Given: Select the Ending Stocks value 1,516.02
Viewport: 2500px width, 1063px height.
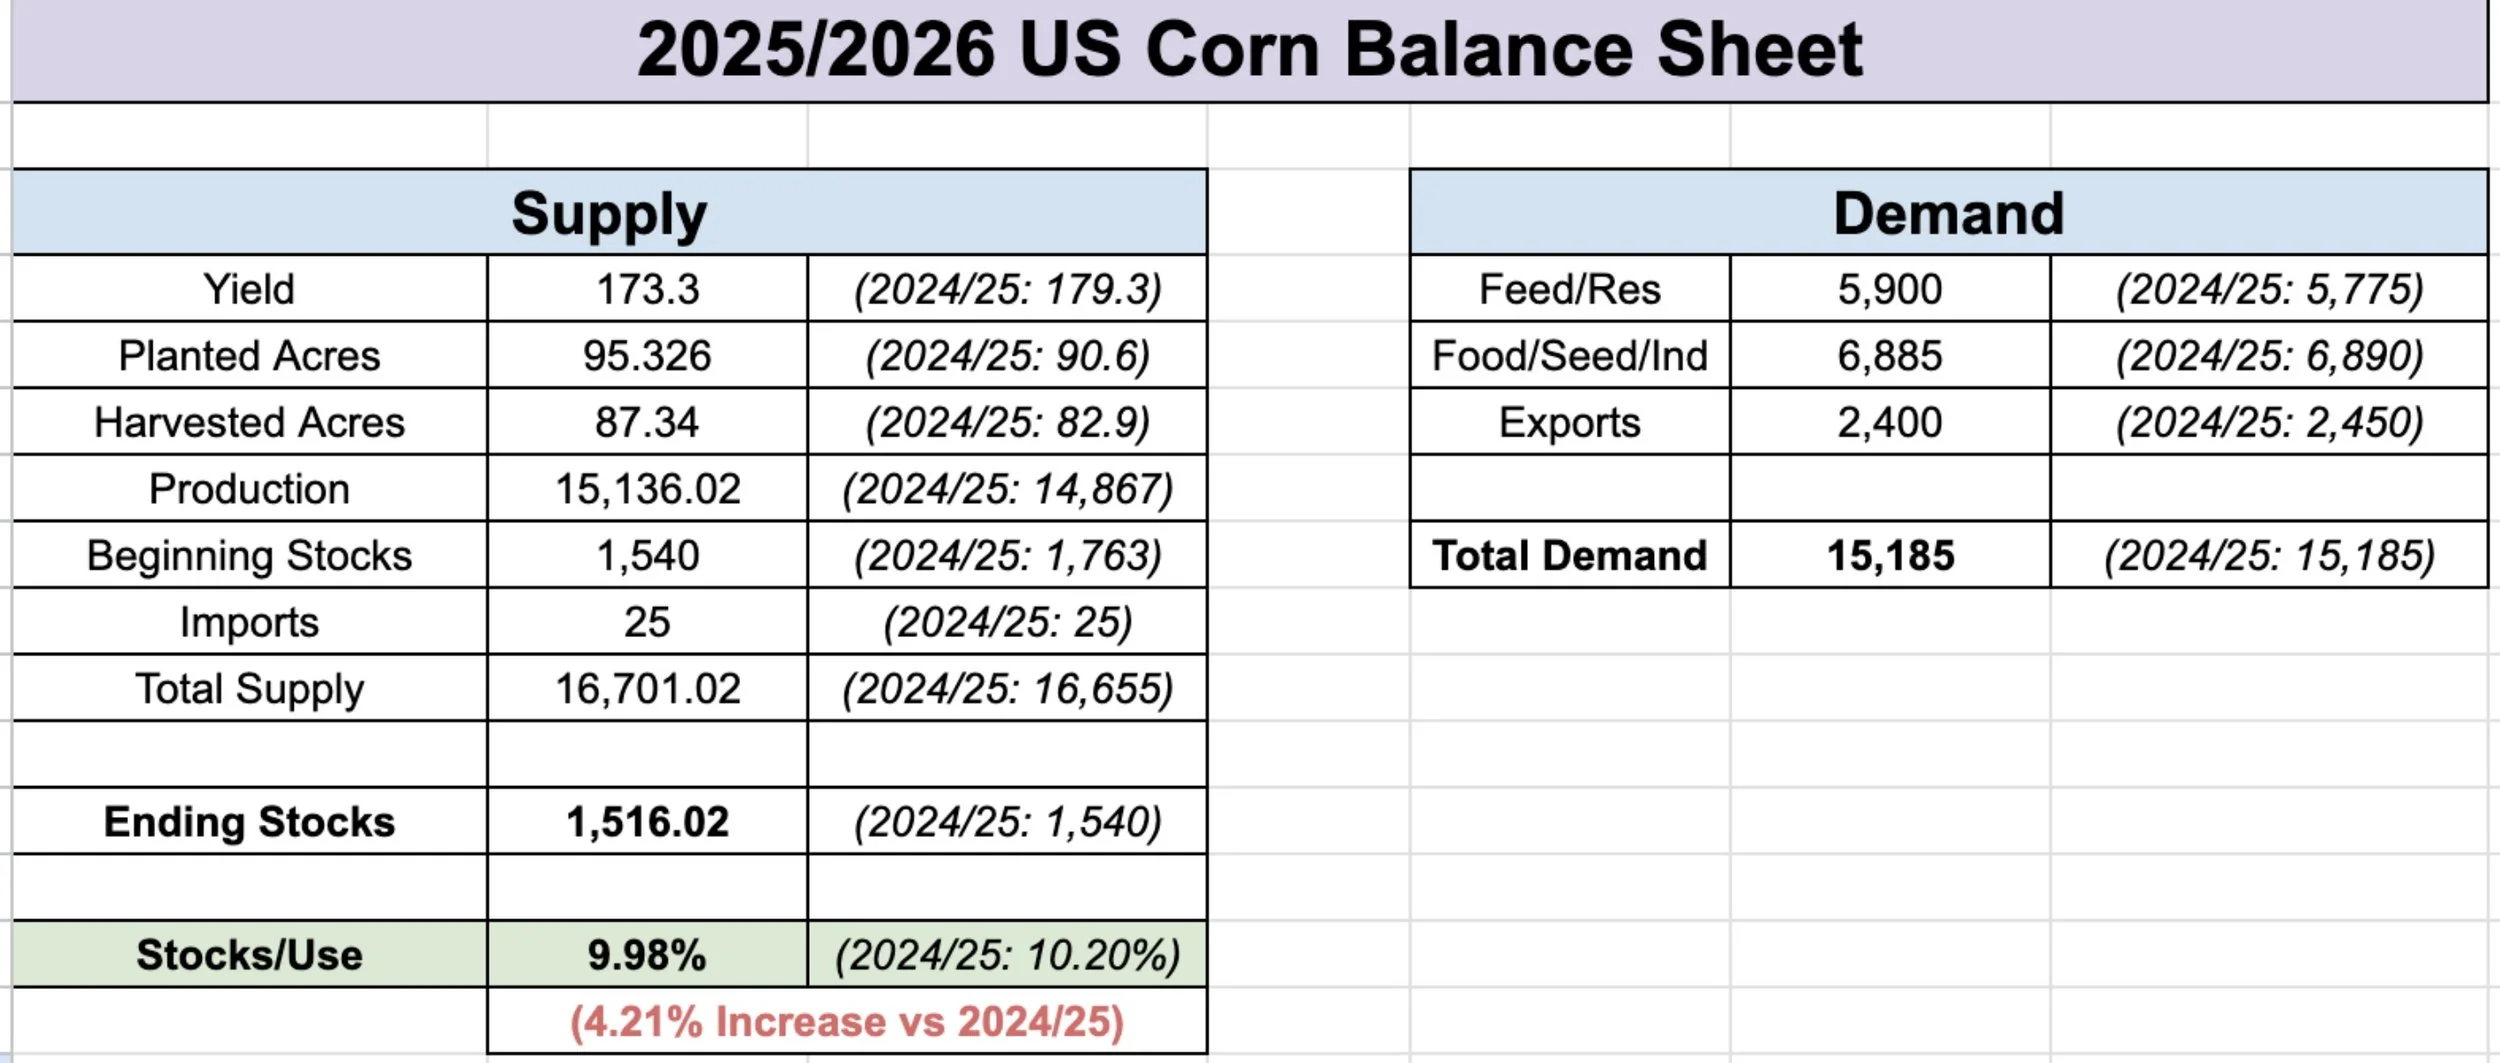Looking at the screenshot, I should pos(647,822).
